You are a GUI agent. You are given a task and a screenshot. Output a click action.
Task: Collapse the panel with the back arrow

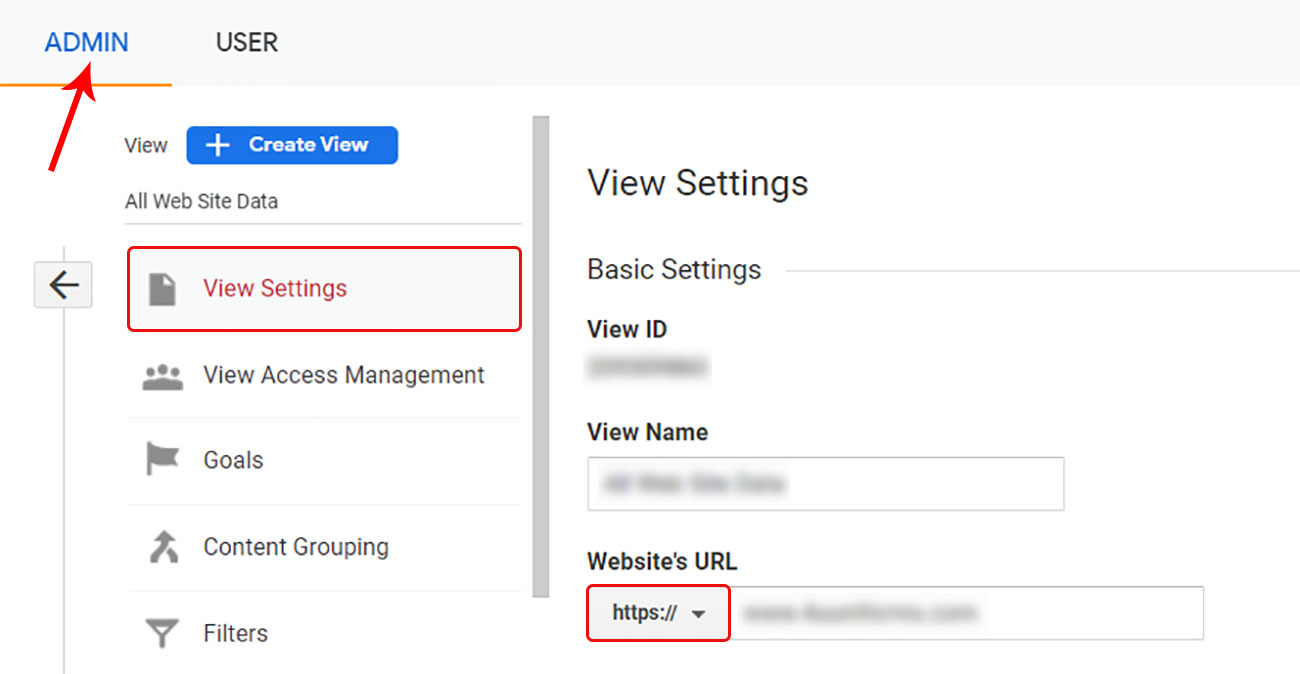63,285
